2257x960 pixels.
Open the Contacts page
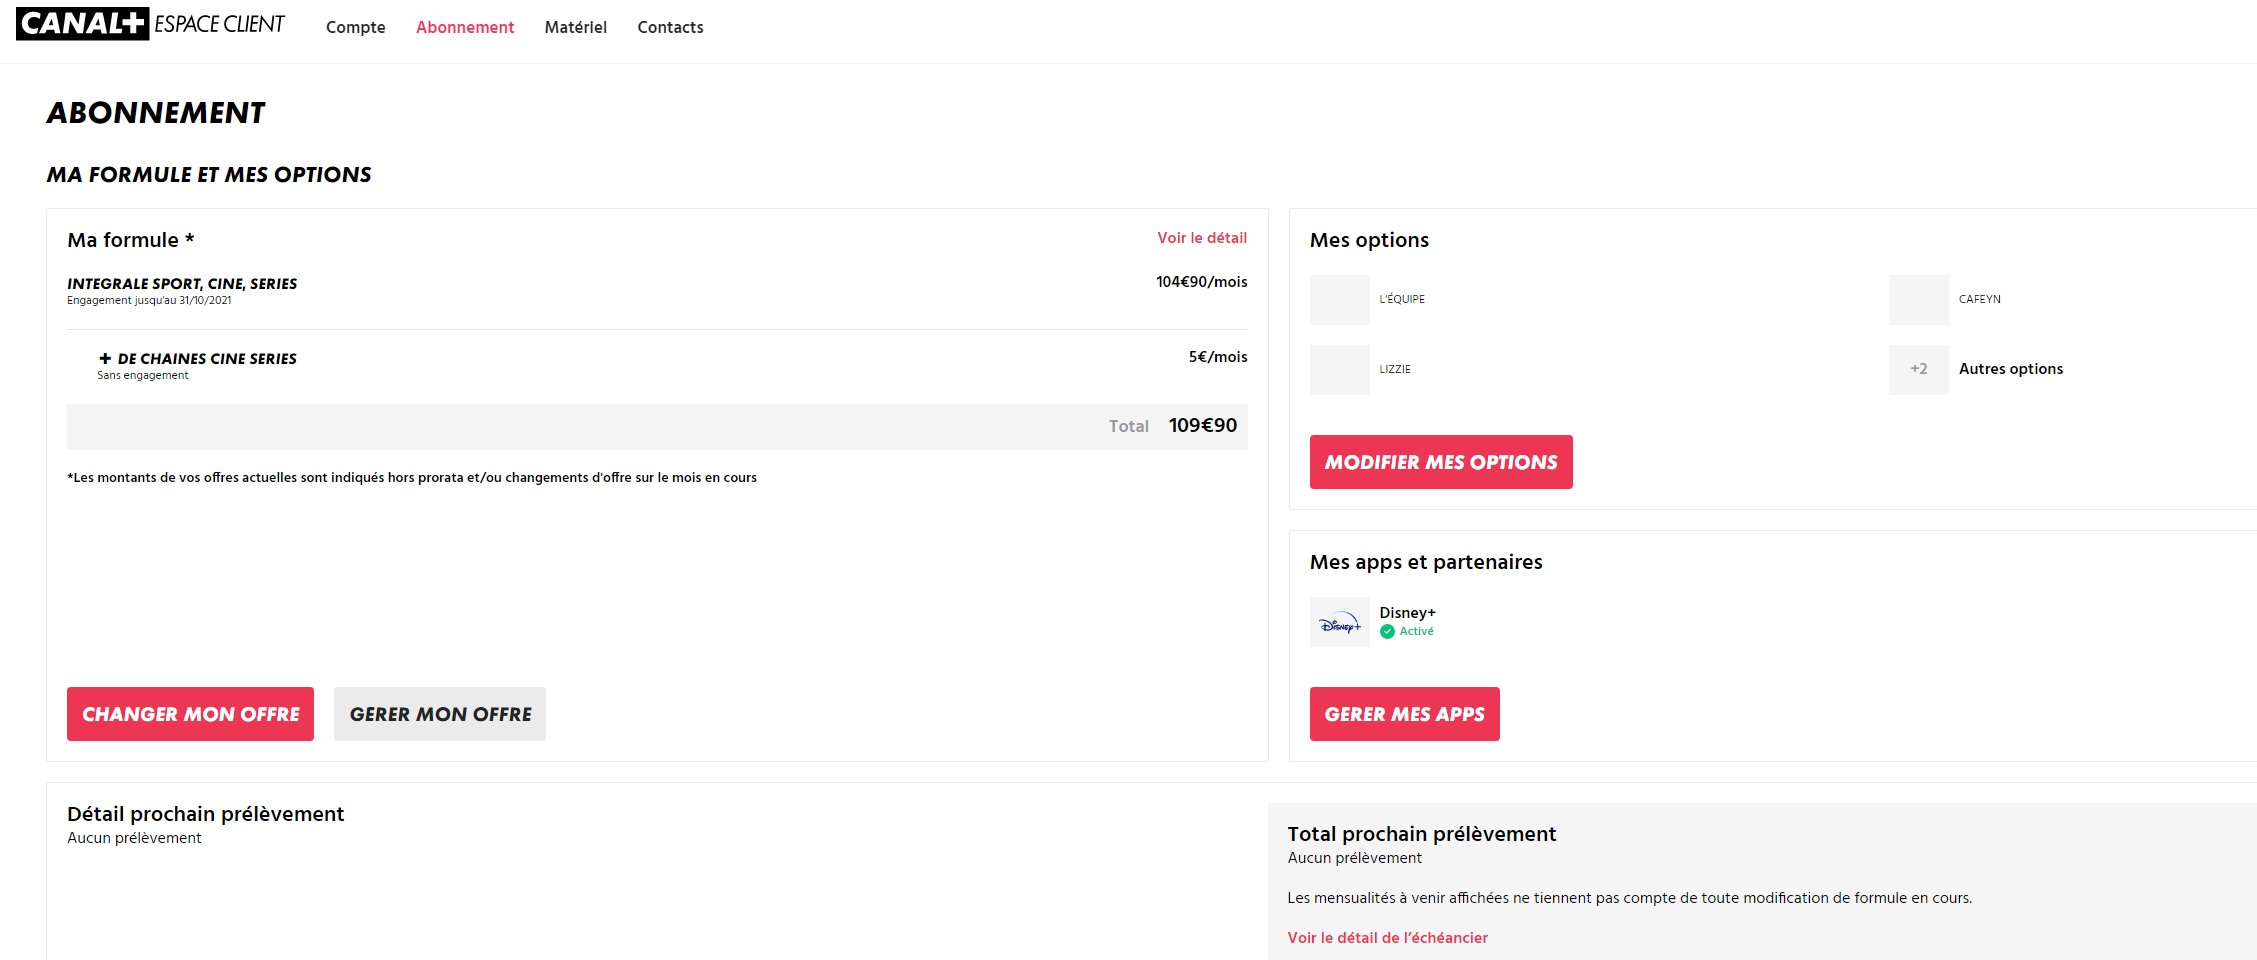coord(670,27)
